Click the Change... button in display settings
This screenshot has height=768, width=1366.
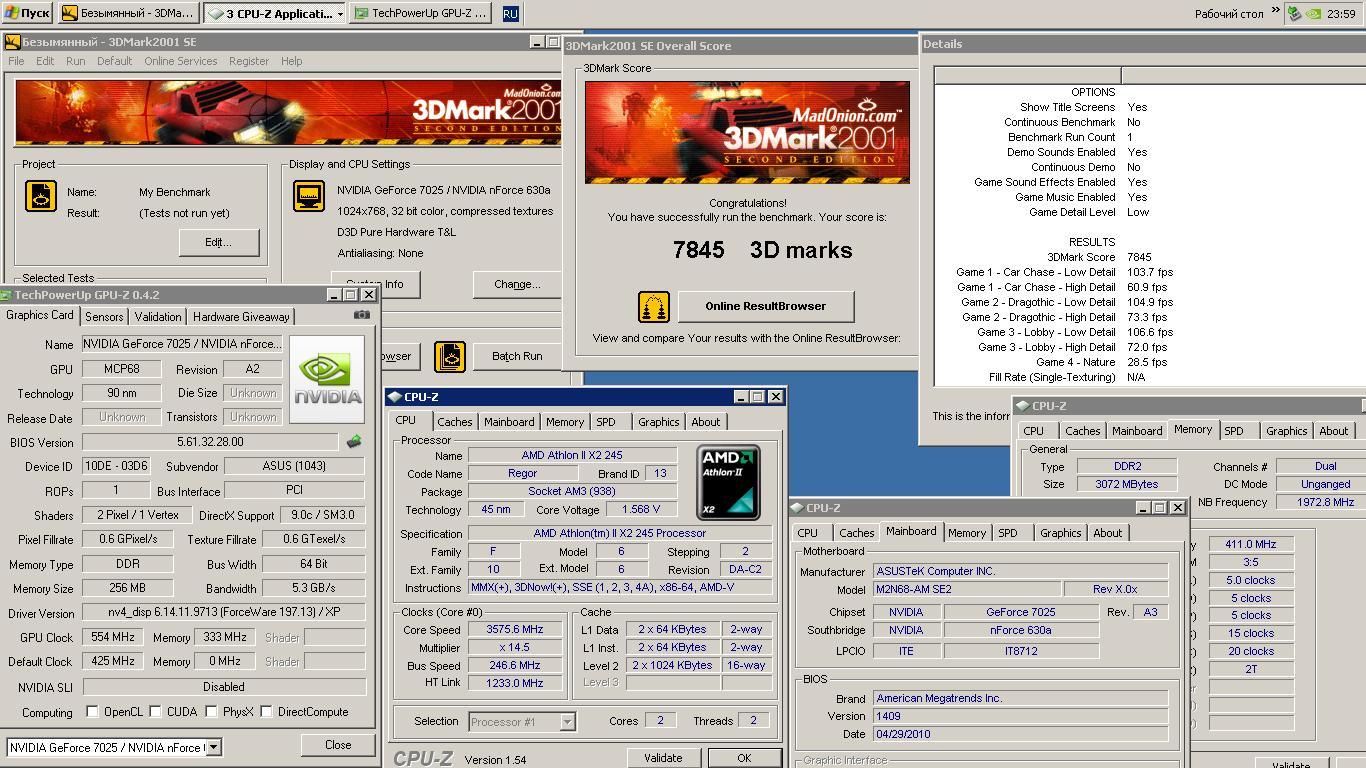point(517,284)
